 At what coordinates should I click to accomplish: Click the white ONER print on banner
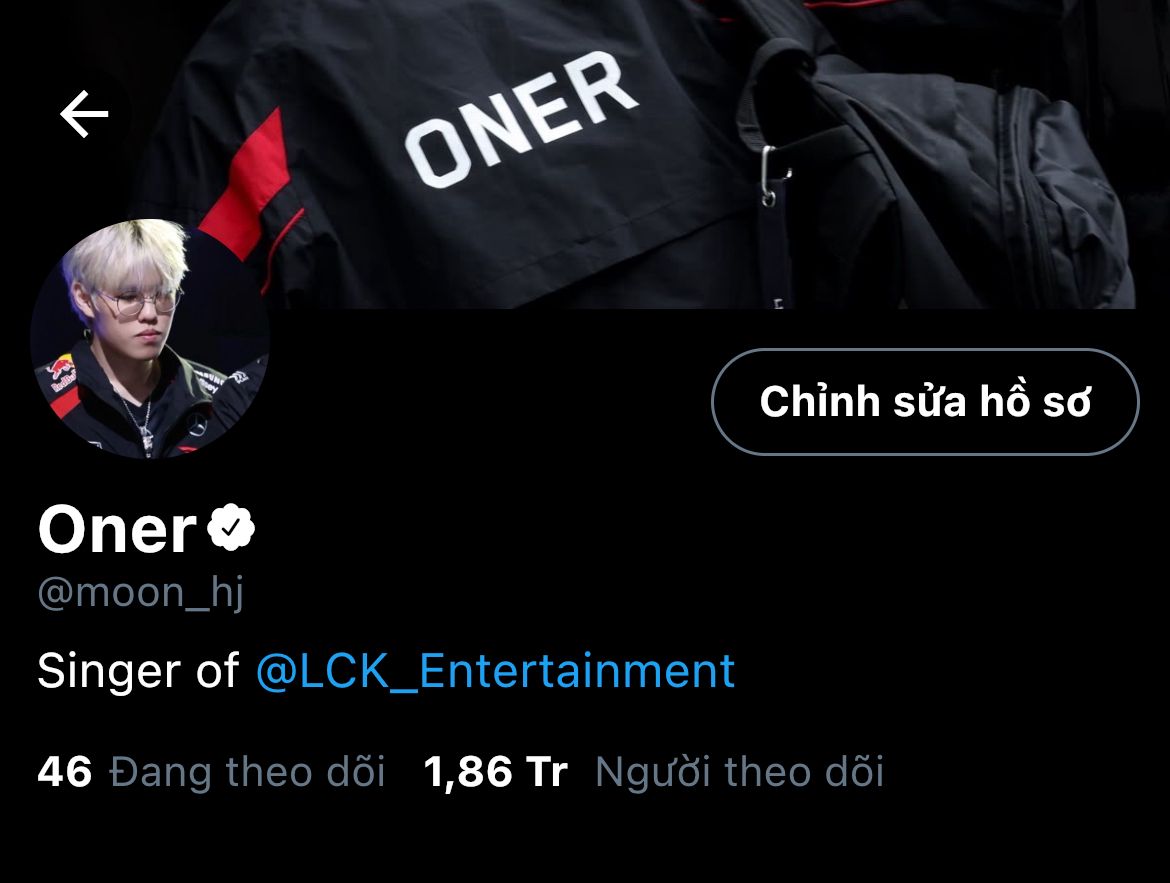pyautogui.click(x=521, y=119)
